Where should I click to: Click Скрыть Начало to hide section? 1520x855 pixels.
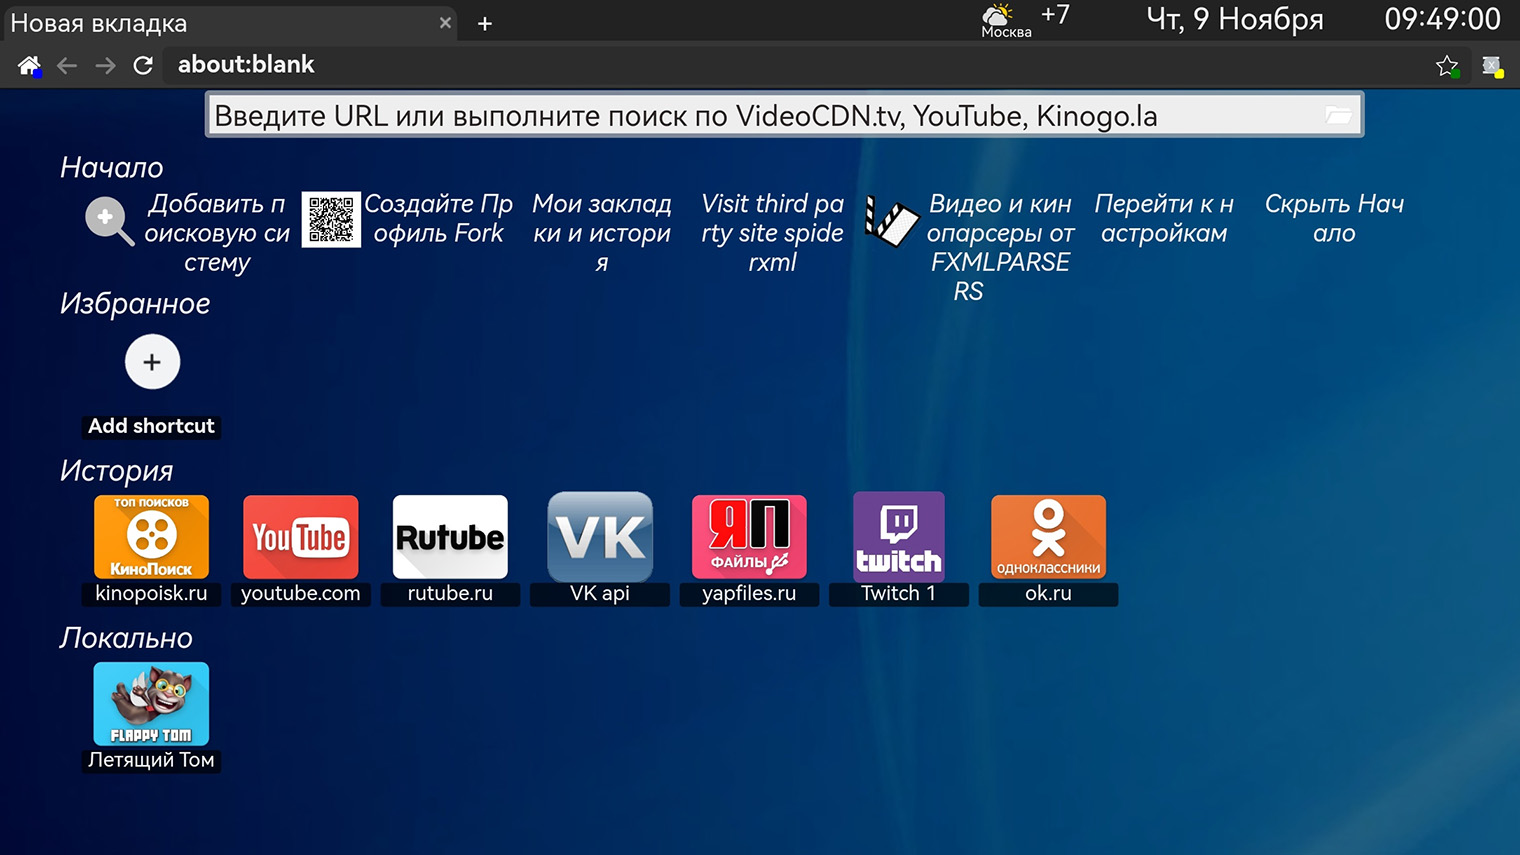[1334, 218]
